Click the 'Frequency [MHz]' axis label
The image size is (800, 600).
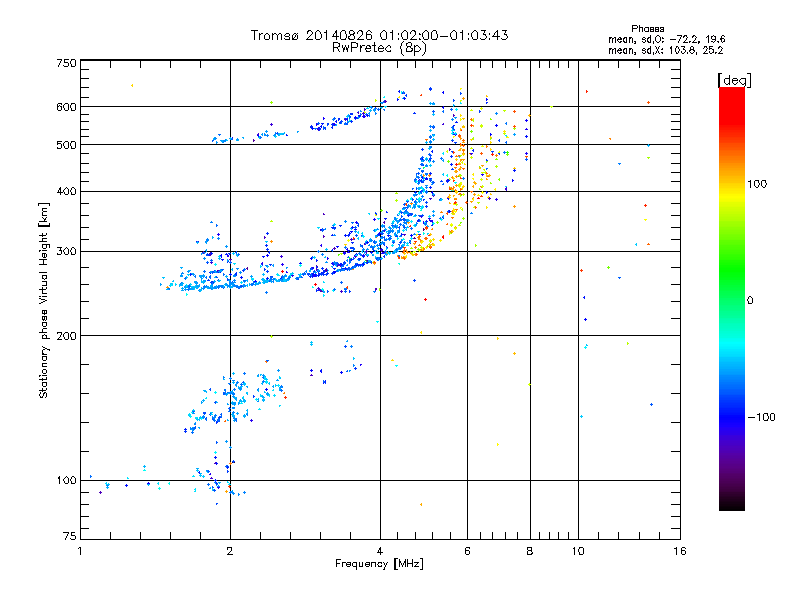(x=379, y=564)
